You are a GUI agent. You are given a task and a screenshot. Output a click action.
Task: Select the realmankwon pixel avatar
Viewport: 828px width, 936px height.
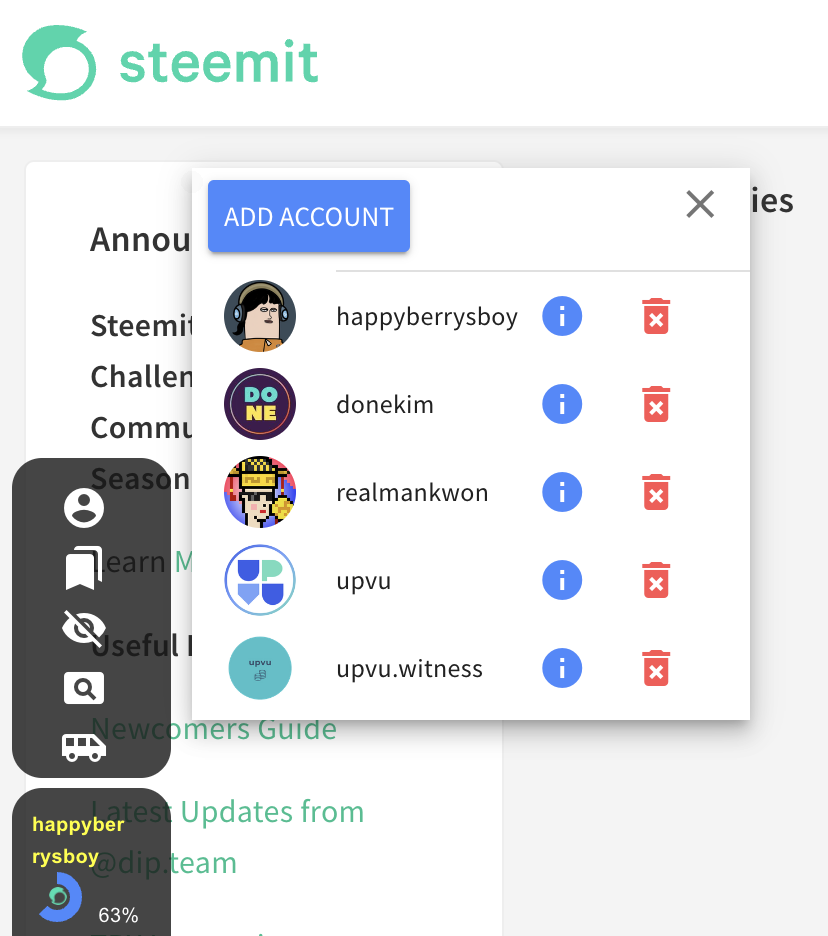260,492
